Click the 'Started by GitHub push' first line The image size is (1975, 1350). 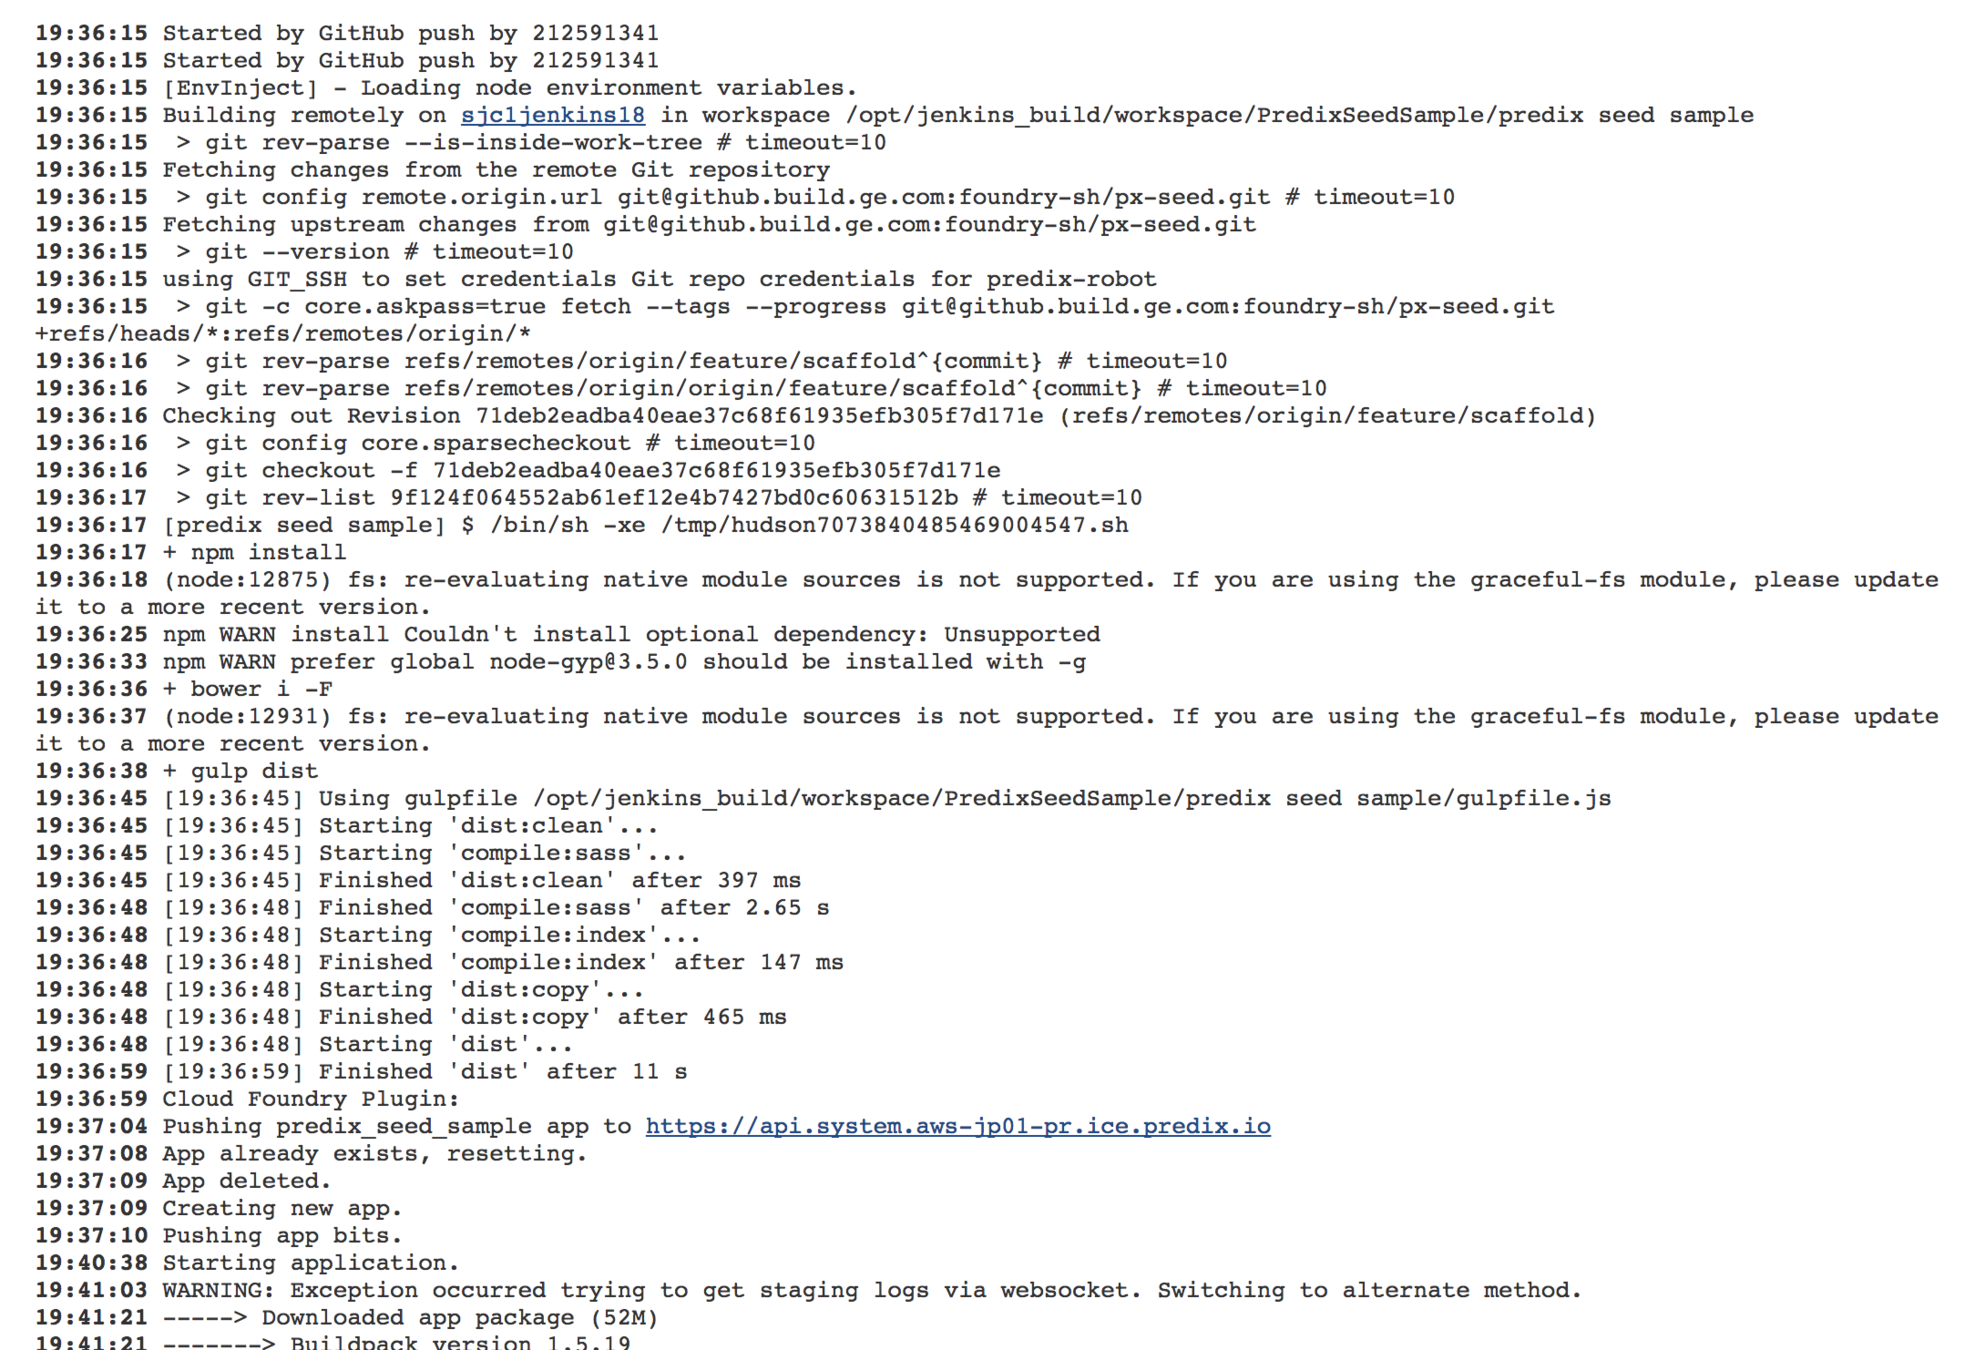pos(347,33)
